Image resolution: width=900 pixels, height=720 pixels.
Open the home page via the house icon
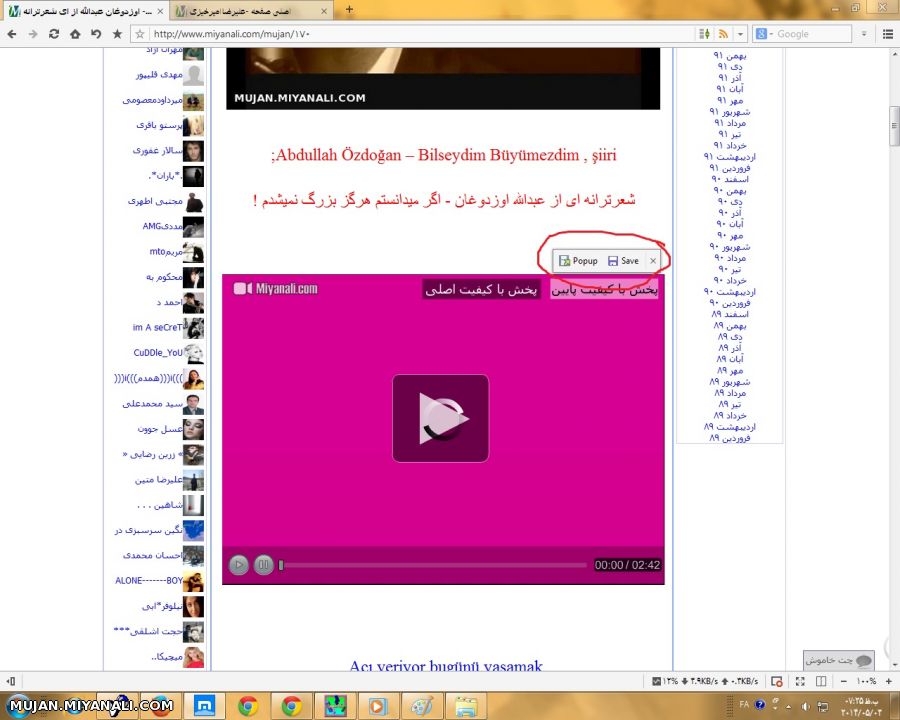[75, 34]
